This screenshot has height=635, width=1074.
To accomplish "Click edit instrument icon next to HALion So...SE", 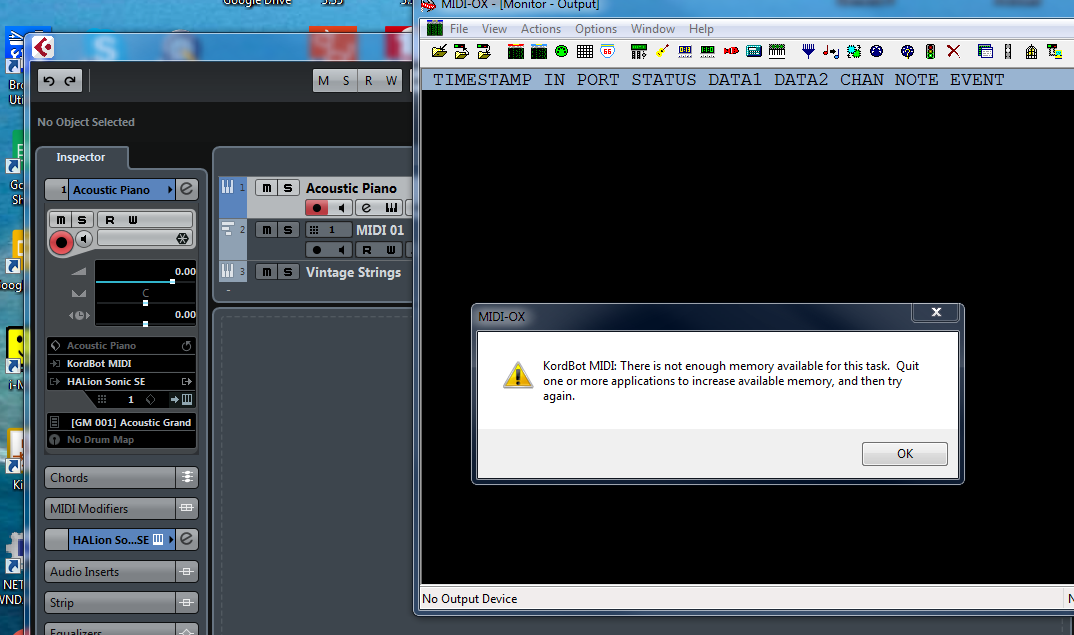I will 186,540.
